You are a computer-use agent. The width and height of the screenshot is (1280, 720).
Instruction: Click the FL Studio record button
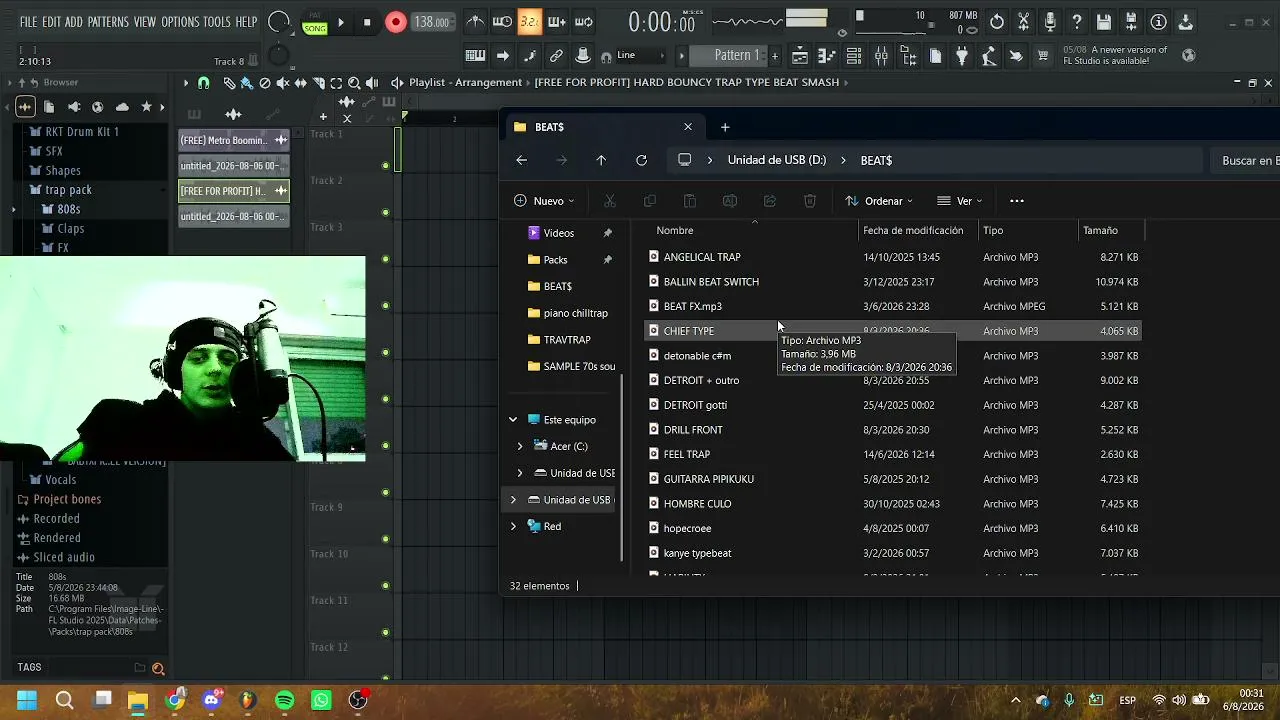[x=396, y=22]
